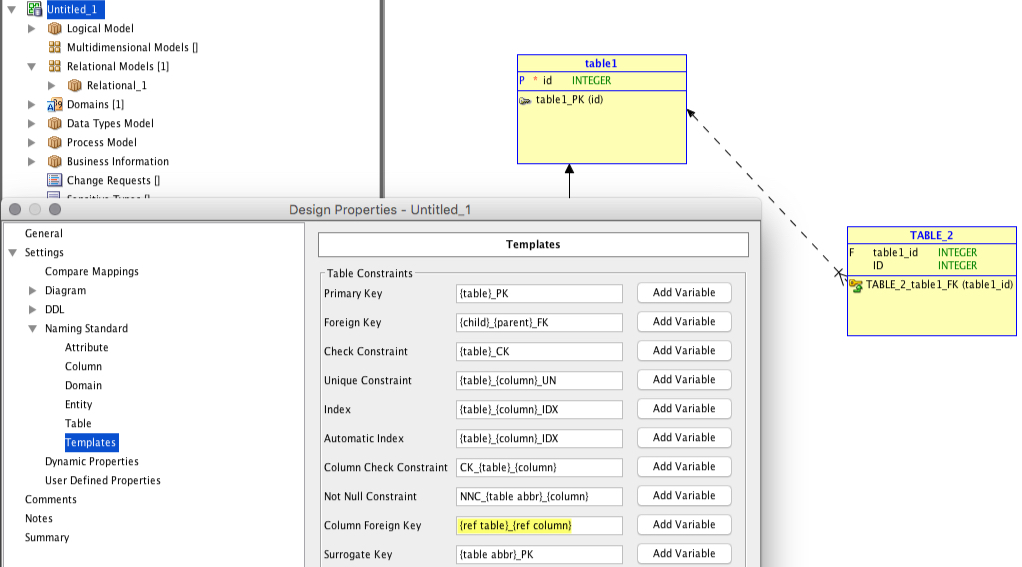This screenshot has width=1022, height=567.
Task: Collapse the Relational Models node
Action: click(31, 66)
